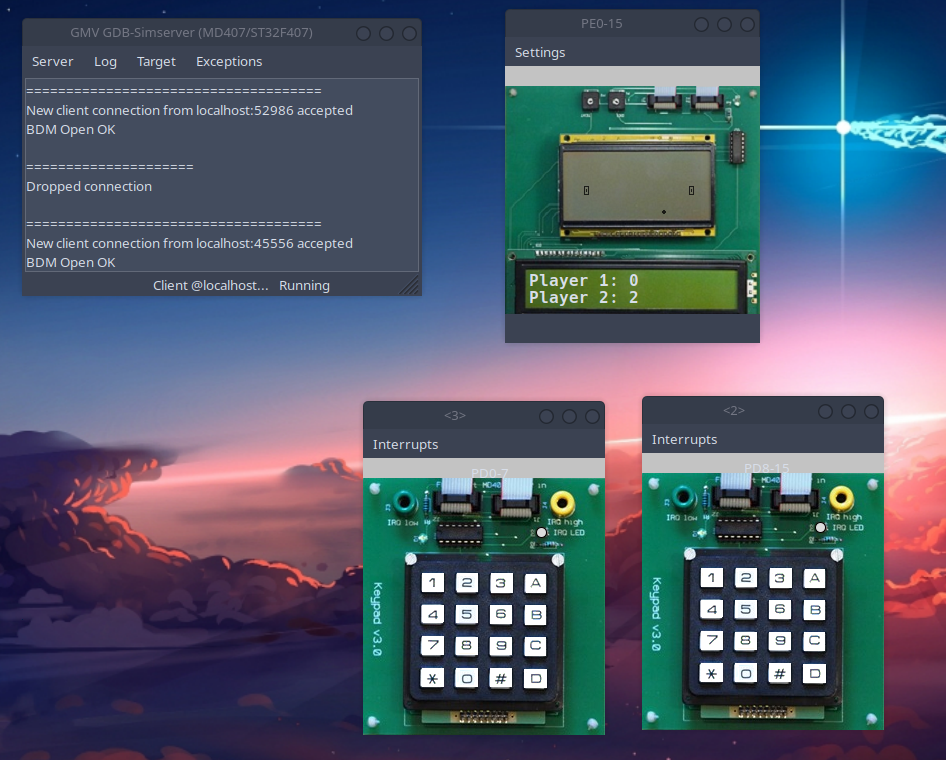Click 'Dropped connection' log line
Image resolution: width=946 pixels, height=760 pixels.
pos(89,186)
